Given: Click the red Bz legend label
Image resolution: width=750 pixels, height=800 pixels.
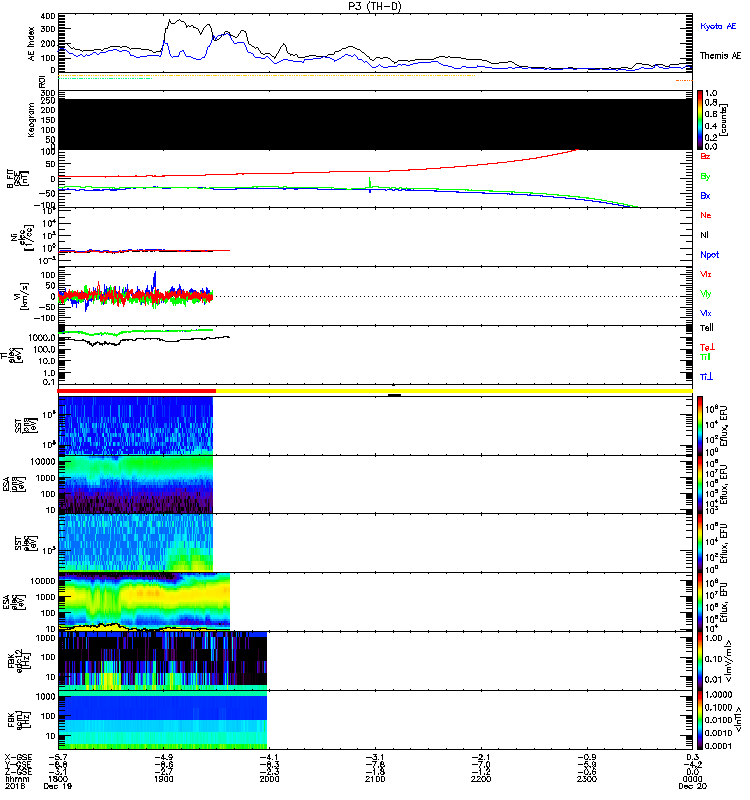Looking at the screenshot, I should tap(705, 156).
